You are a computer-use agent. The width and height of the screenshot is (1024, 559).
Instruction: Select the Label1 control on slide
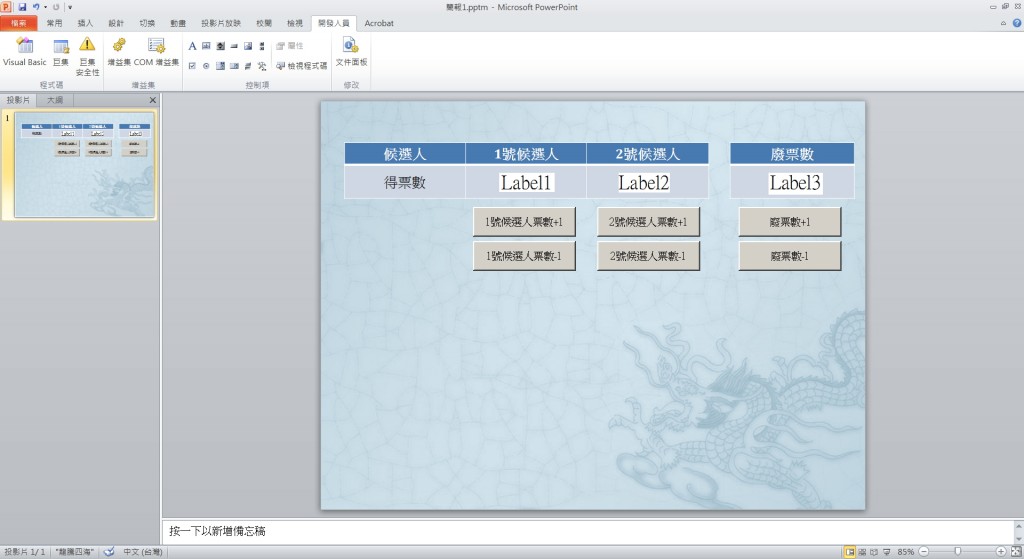(x=526, y=182)
